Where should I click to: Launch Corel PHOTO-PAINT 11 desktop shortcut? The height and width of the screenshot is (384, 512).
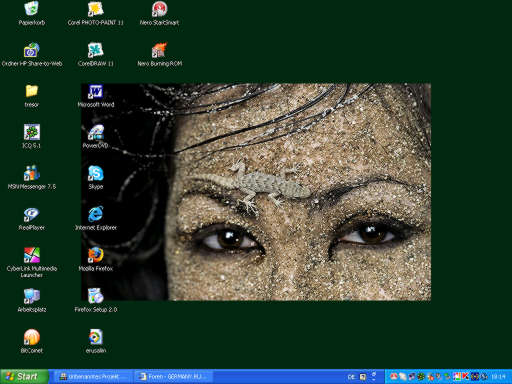point(95,9)
